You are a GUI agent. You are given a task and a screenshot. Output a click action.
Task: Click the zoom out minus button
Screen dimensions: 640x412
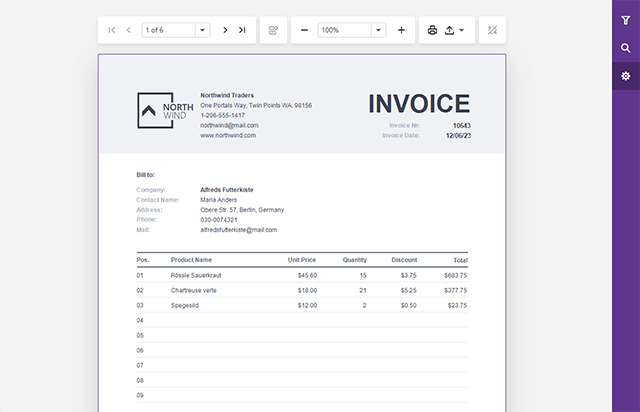tap(304, 30)
